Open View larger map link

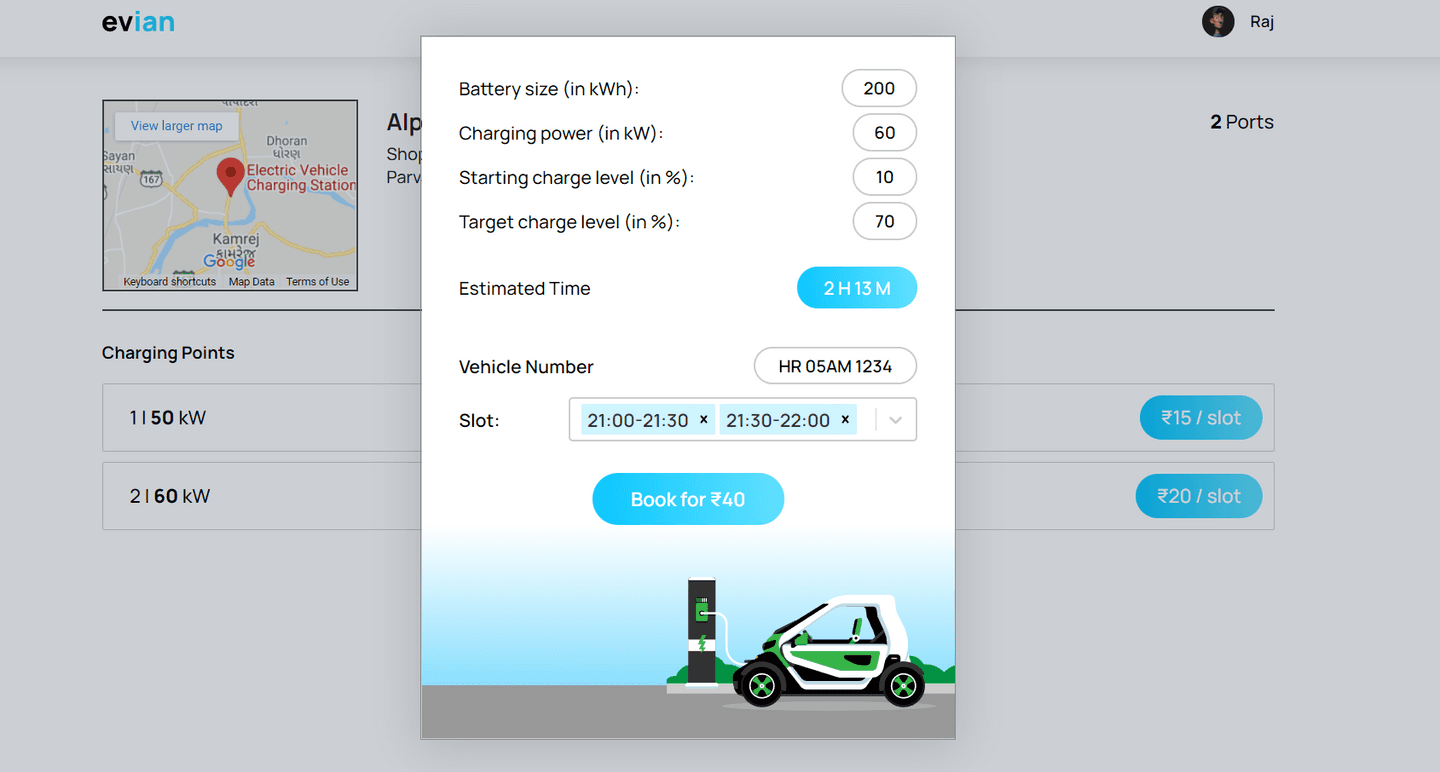click(x=177, y=126)
